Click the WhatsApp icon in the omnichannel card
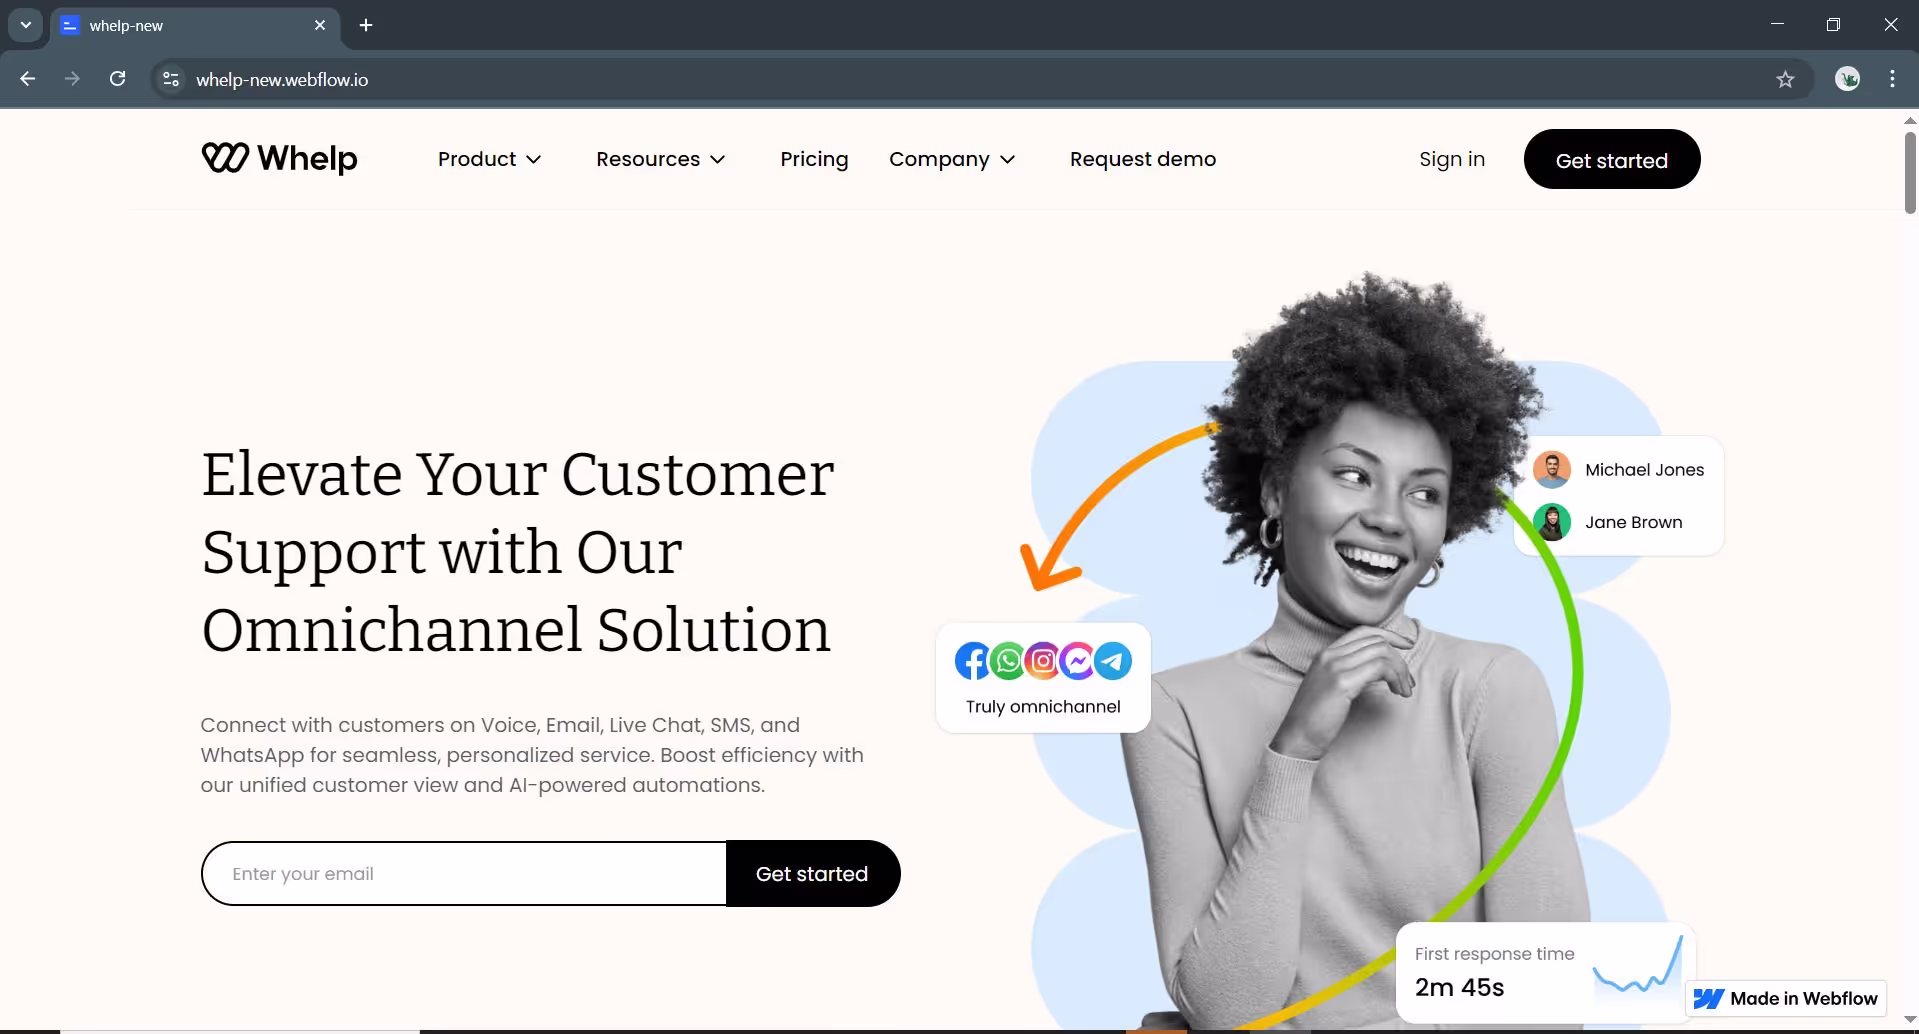 pyautogui.click(x=1007, y=661)
